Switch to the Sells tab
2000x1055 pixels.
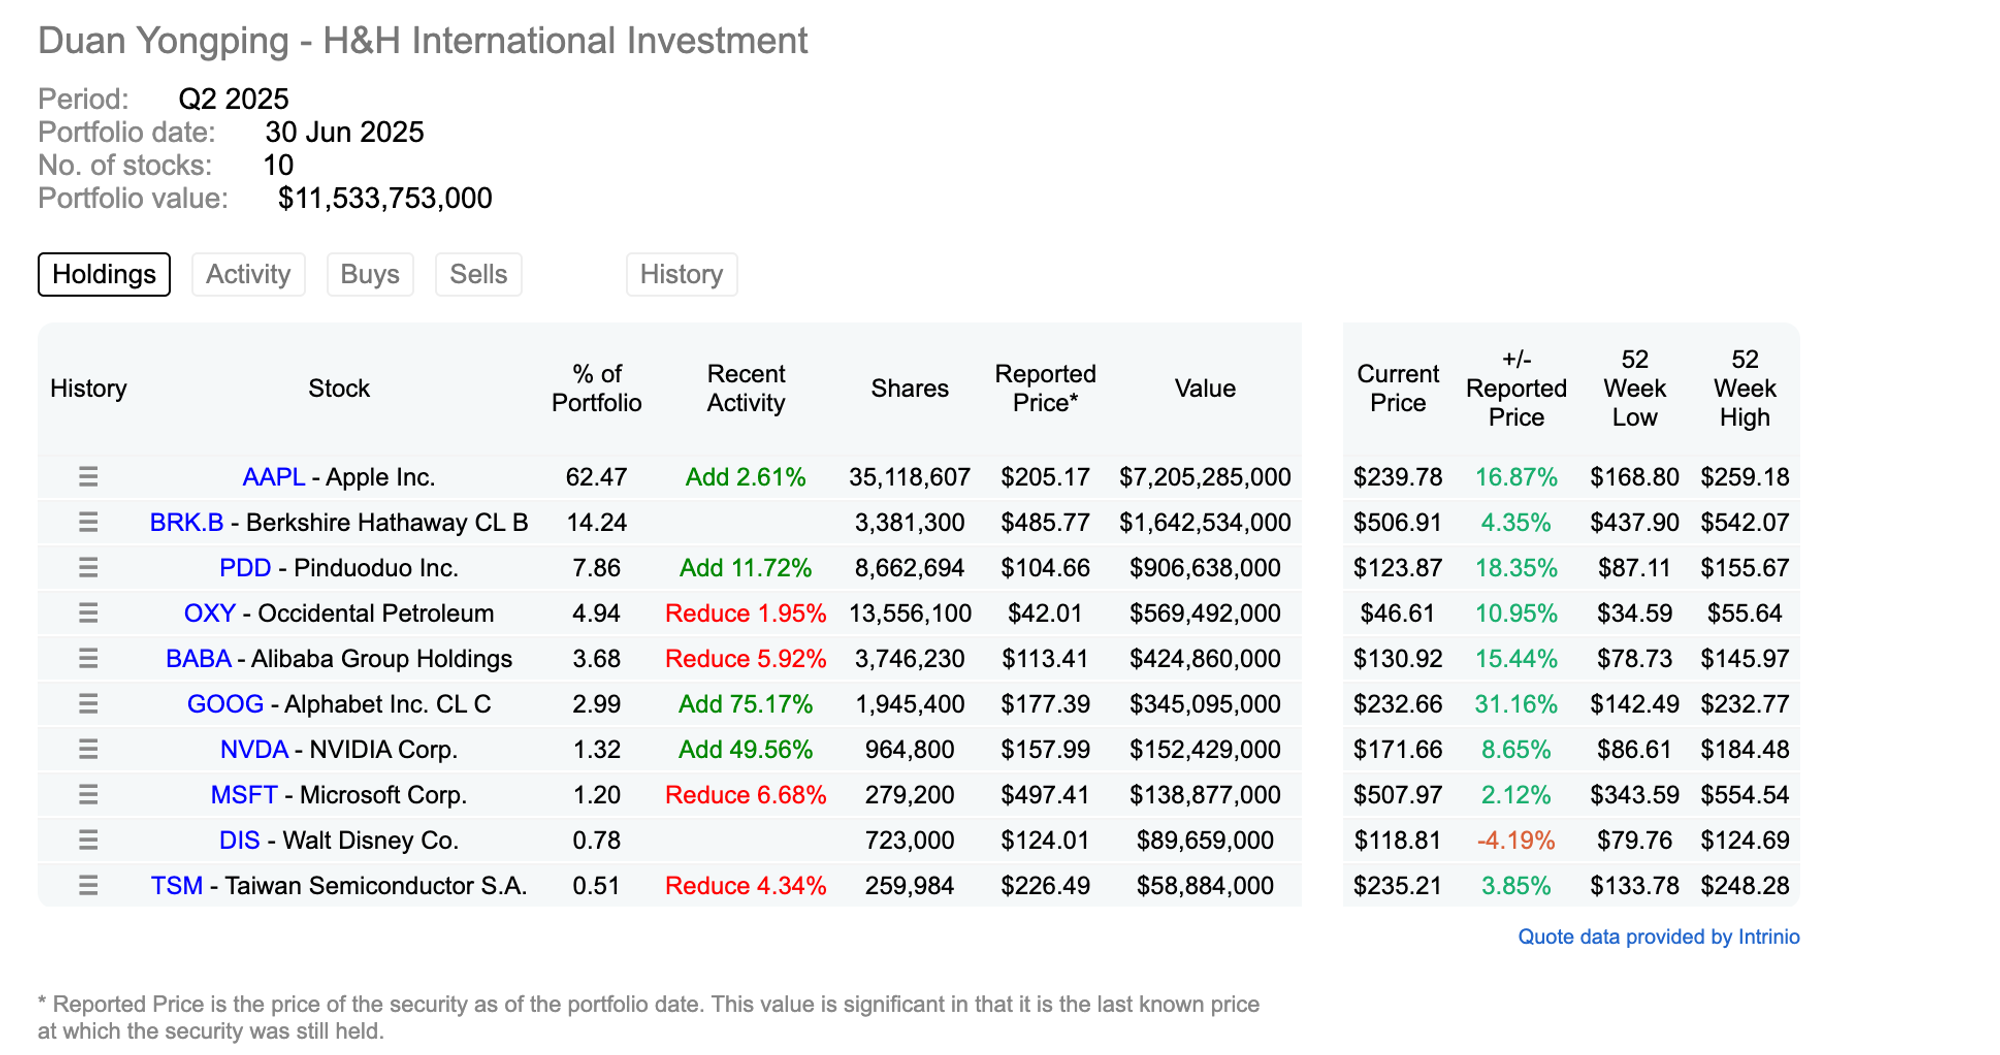[478, 274]
